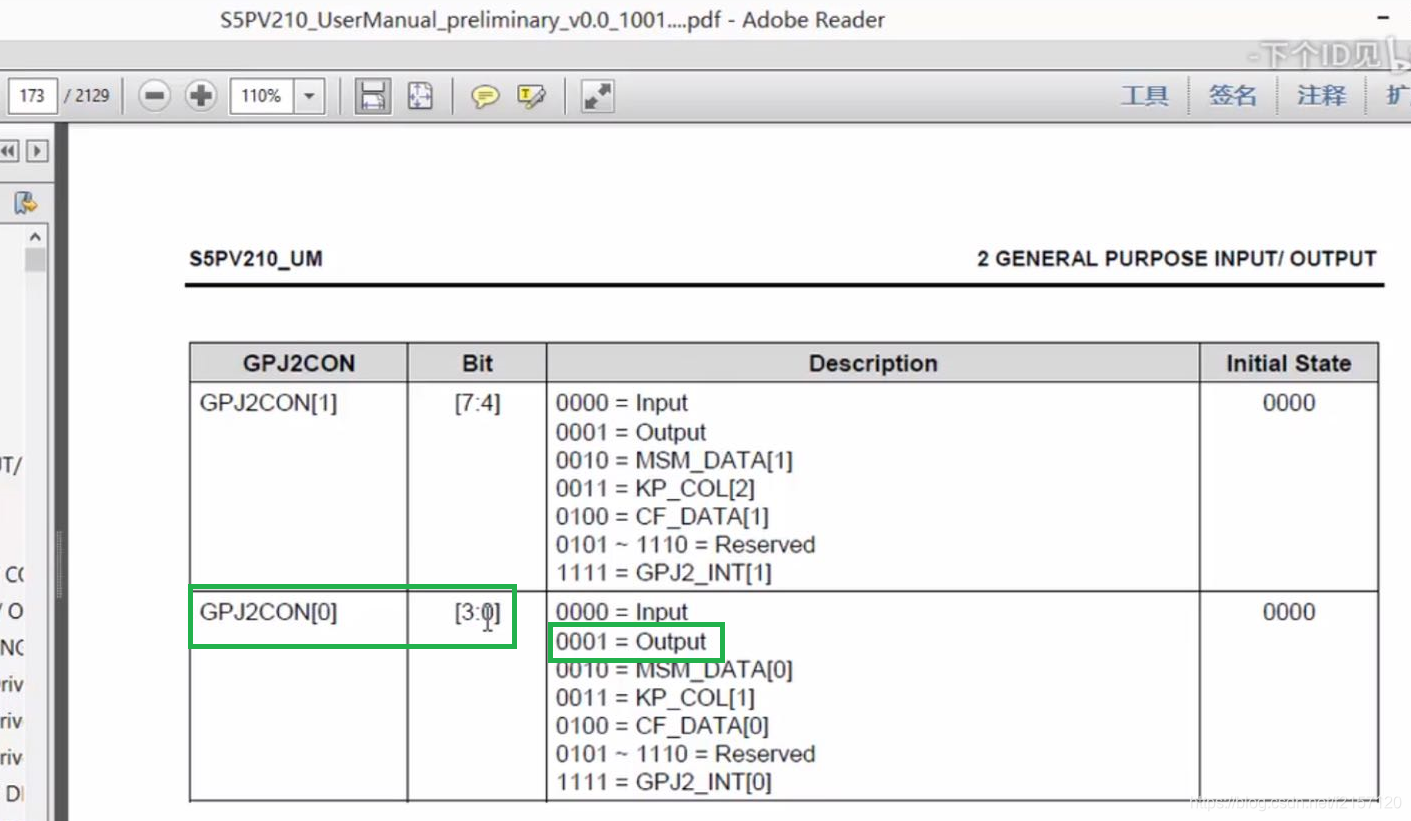Click the blog watermark link at bottom
Image resolution: width=1411 pixels, height=821 pixels.
pos(1295,803)
